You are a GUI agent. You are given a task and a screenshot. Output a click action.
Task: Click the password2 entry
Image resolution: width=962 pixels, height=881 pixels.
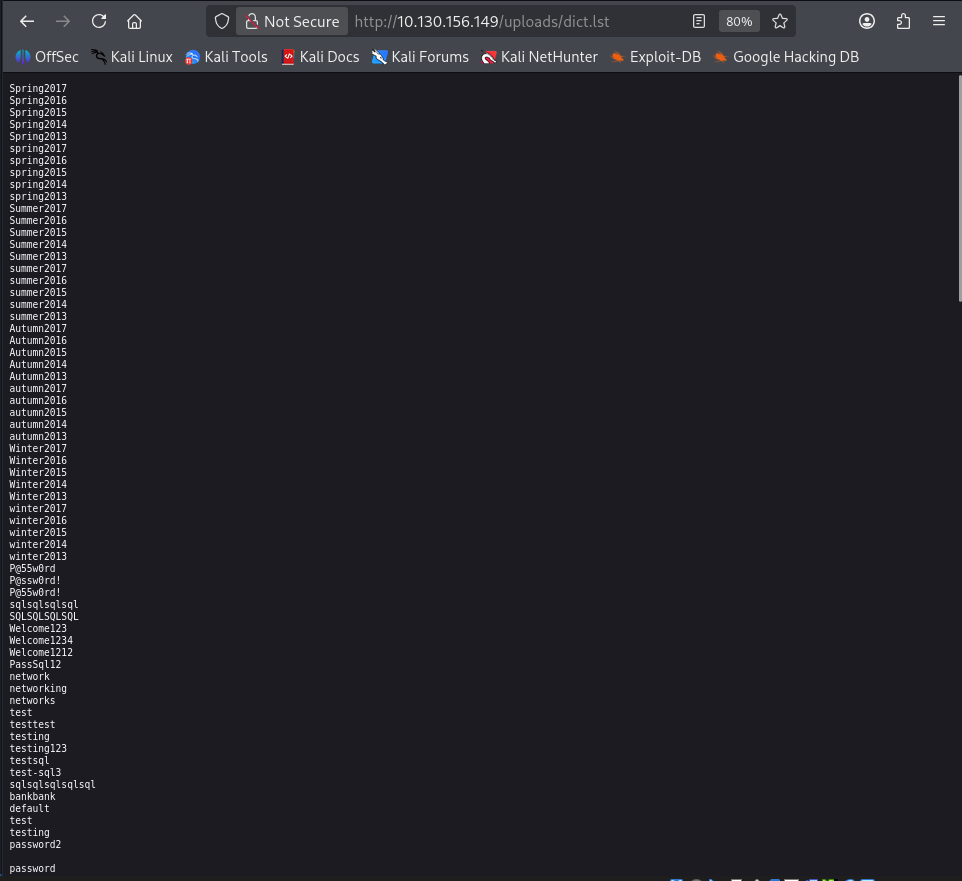[35, 845]
